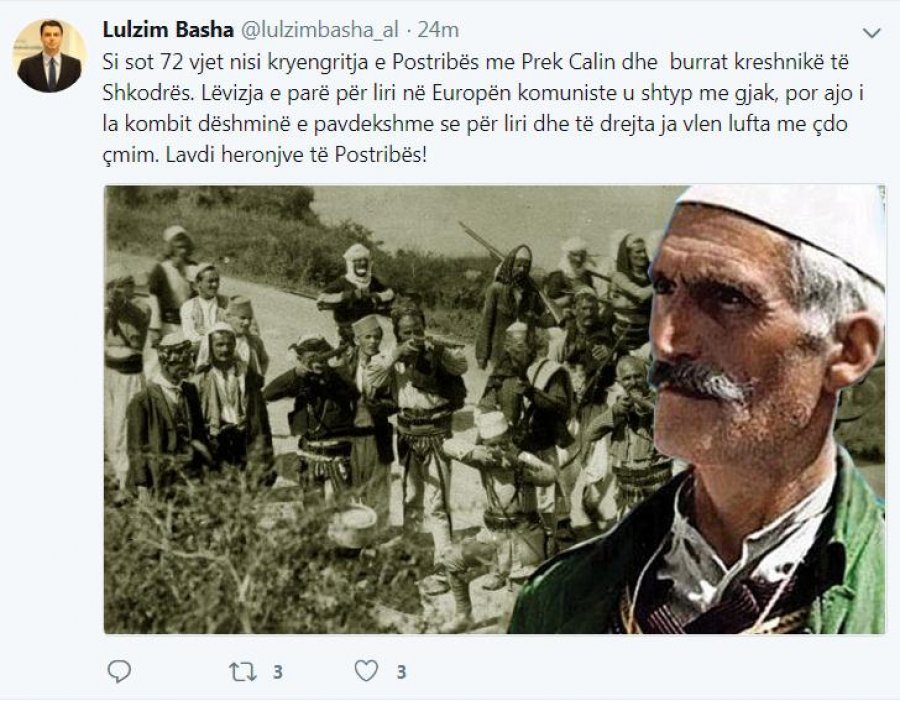Expand tweet options with the chevron arrow
Image resolution: width=900 pixels, height=701 pixels.
pyautogui.click(x=871, y=33)
